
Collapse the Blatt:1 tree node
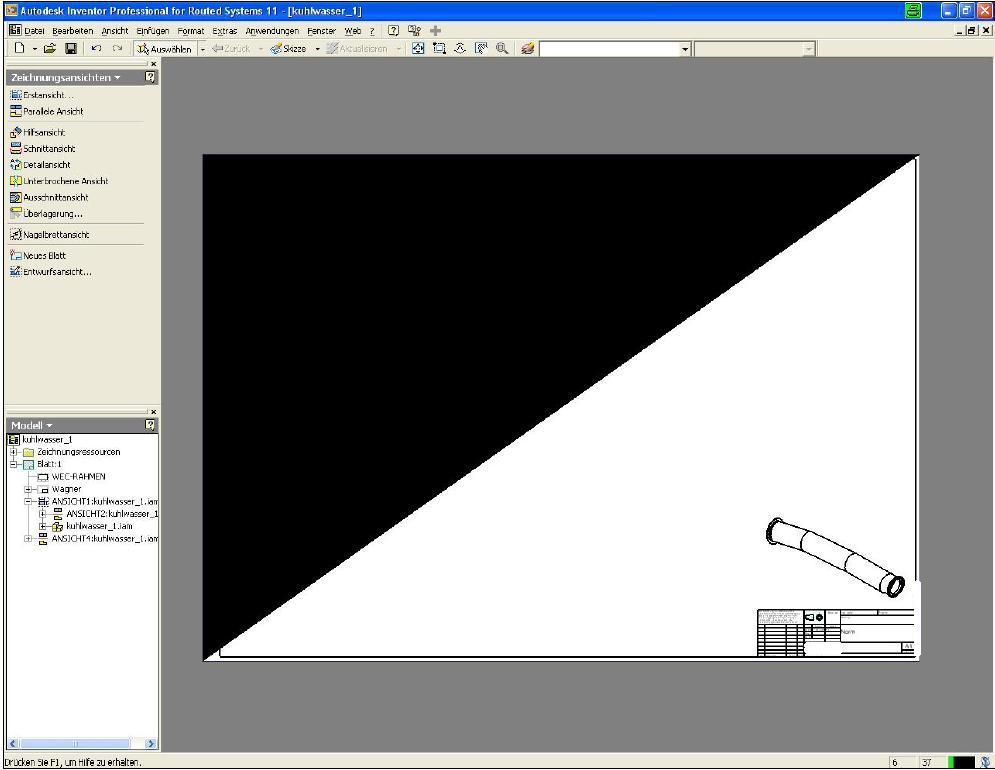pos(13,464)
